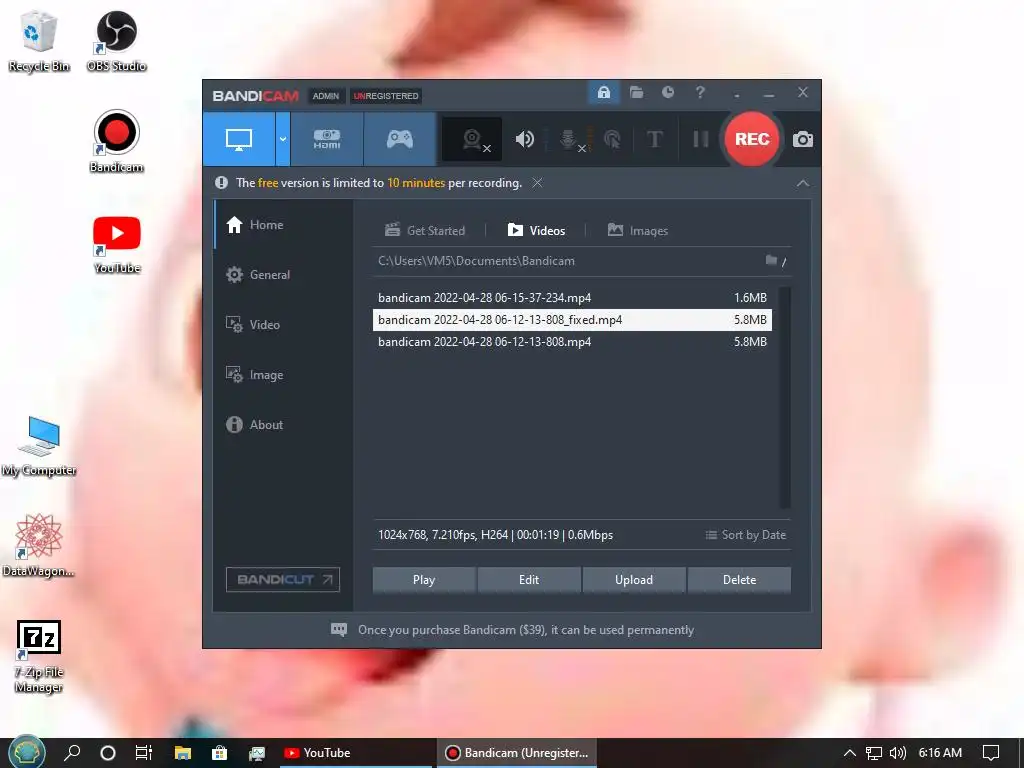The width and height of the screenshot is (1024, 768).
Task: Toggle the speaker sound icon
Action: click(524, 139)
